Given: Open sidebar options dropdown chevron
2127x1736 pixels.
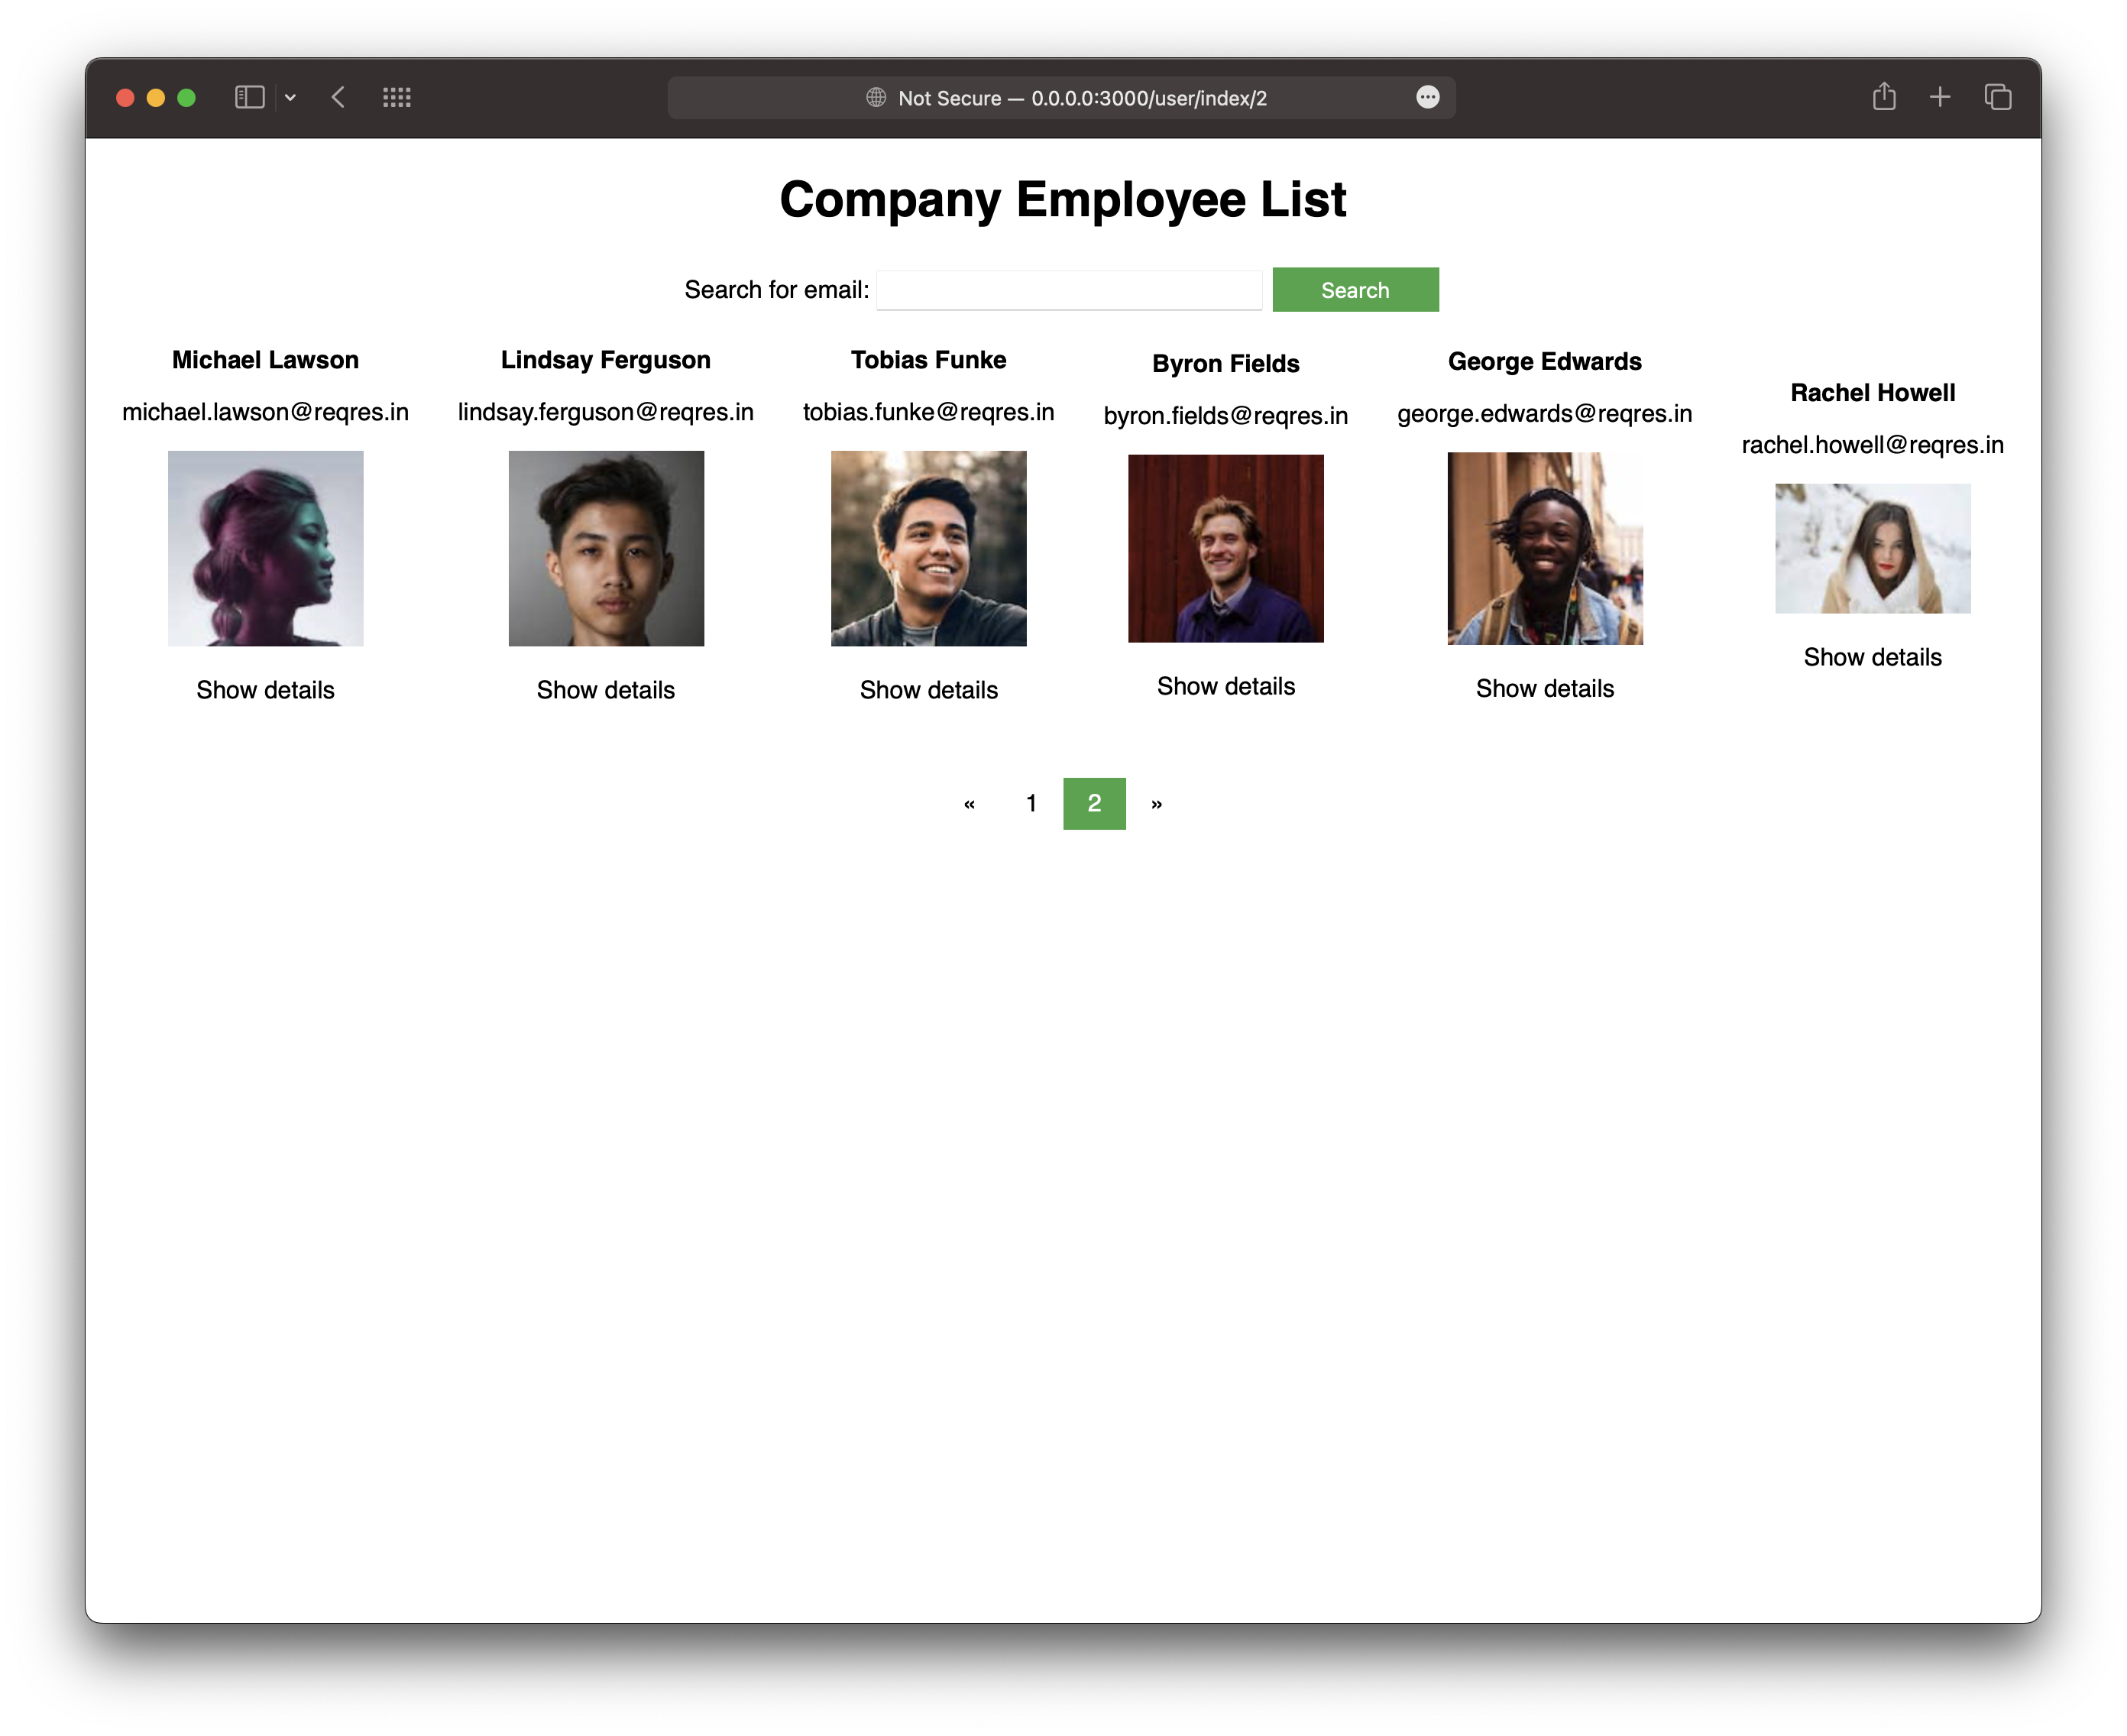Looking at the screenshot, I should (290, 97).
